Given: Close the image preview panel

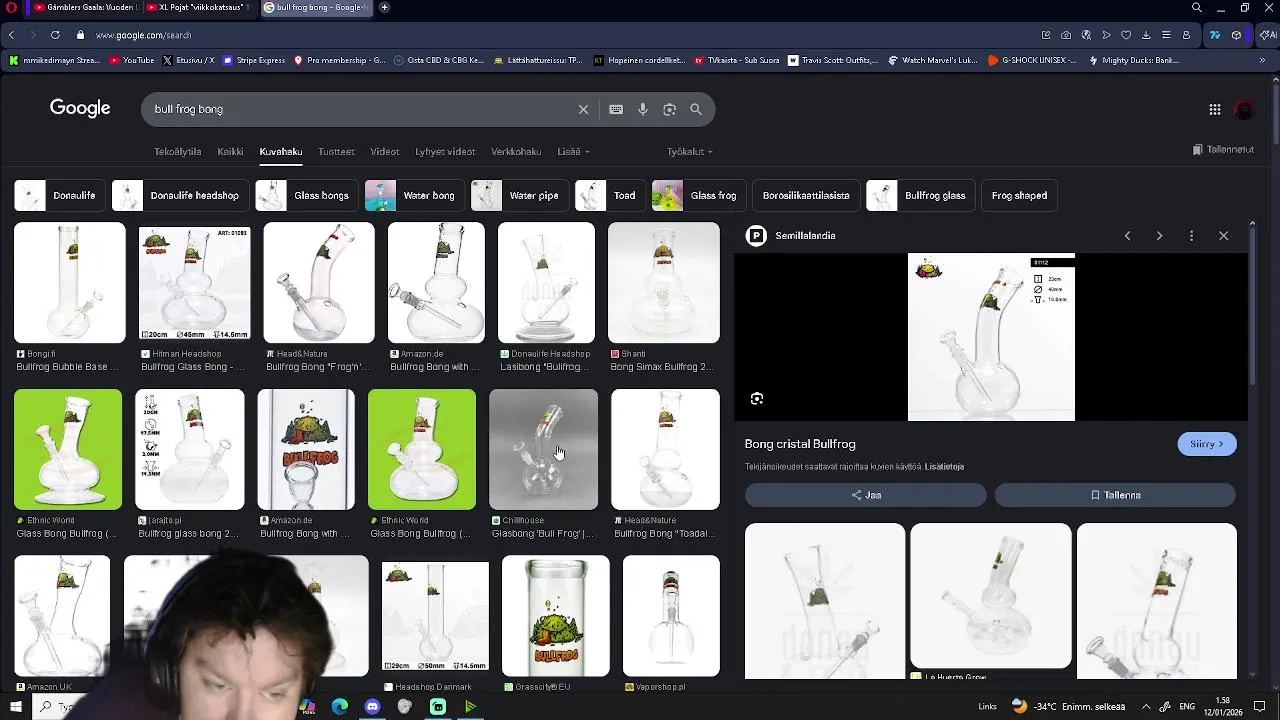Looking at the screenshot, I should pos(1223,236).
